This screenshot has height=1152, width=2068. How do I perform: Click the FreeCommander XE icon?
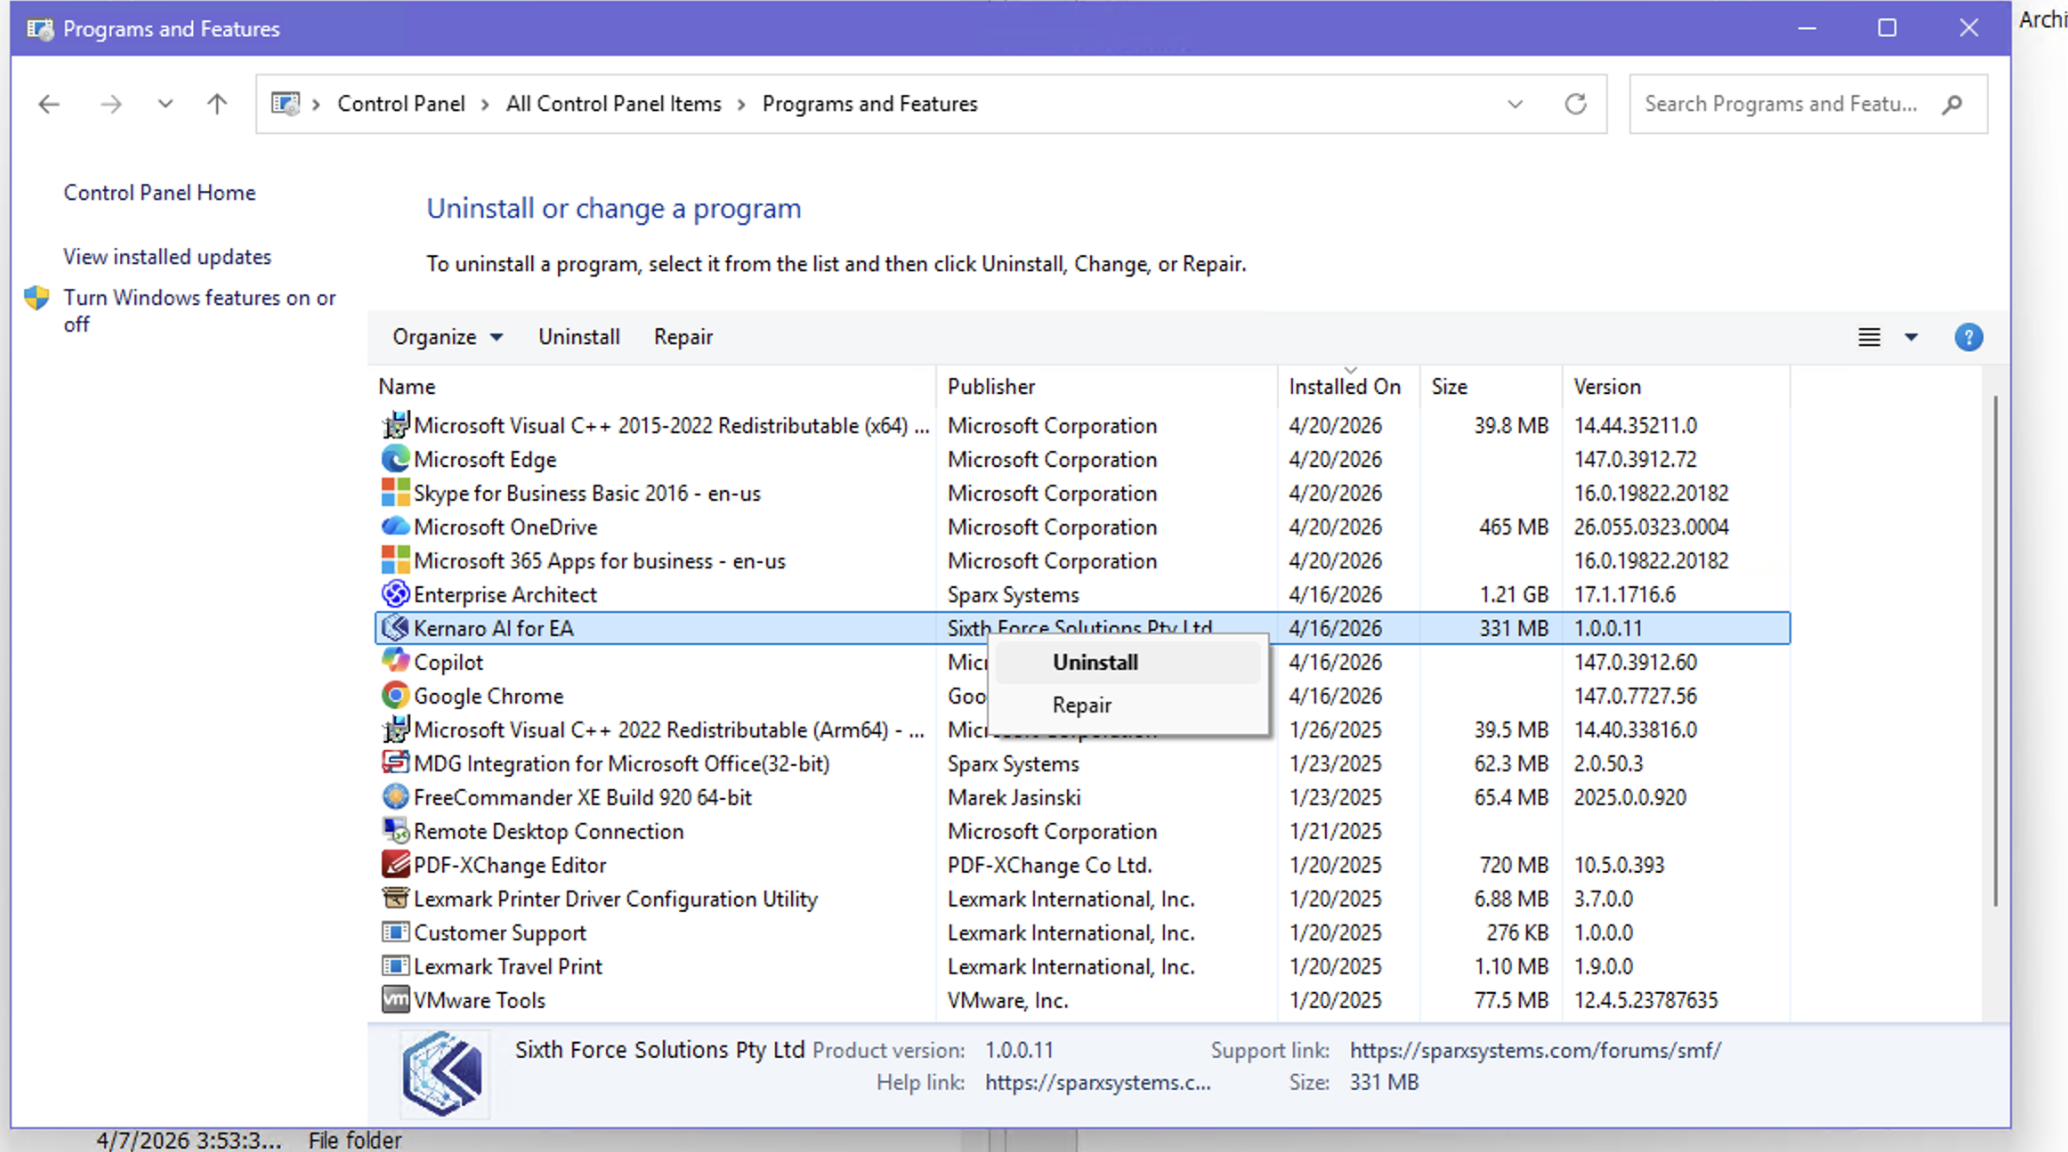(x=396, y=797)
